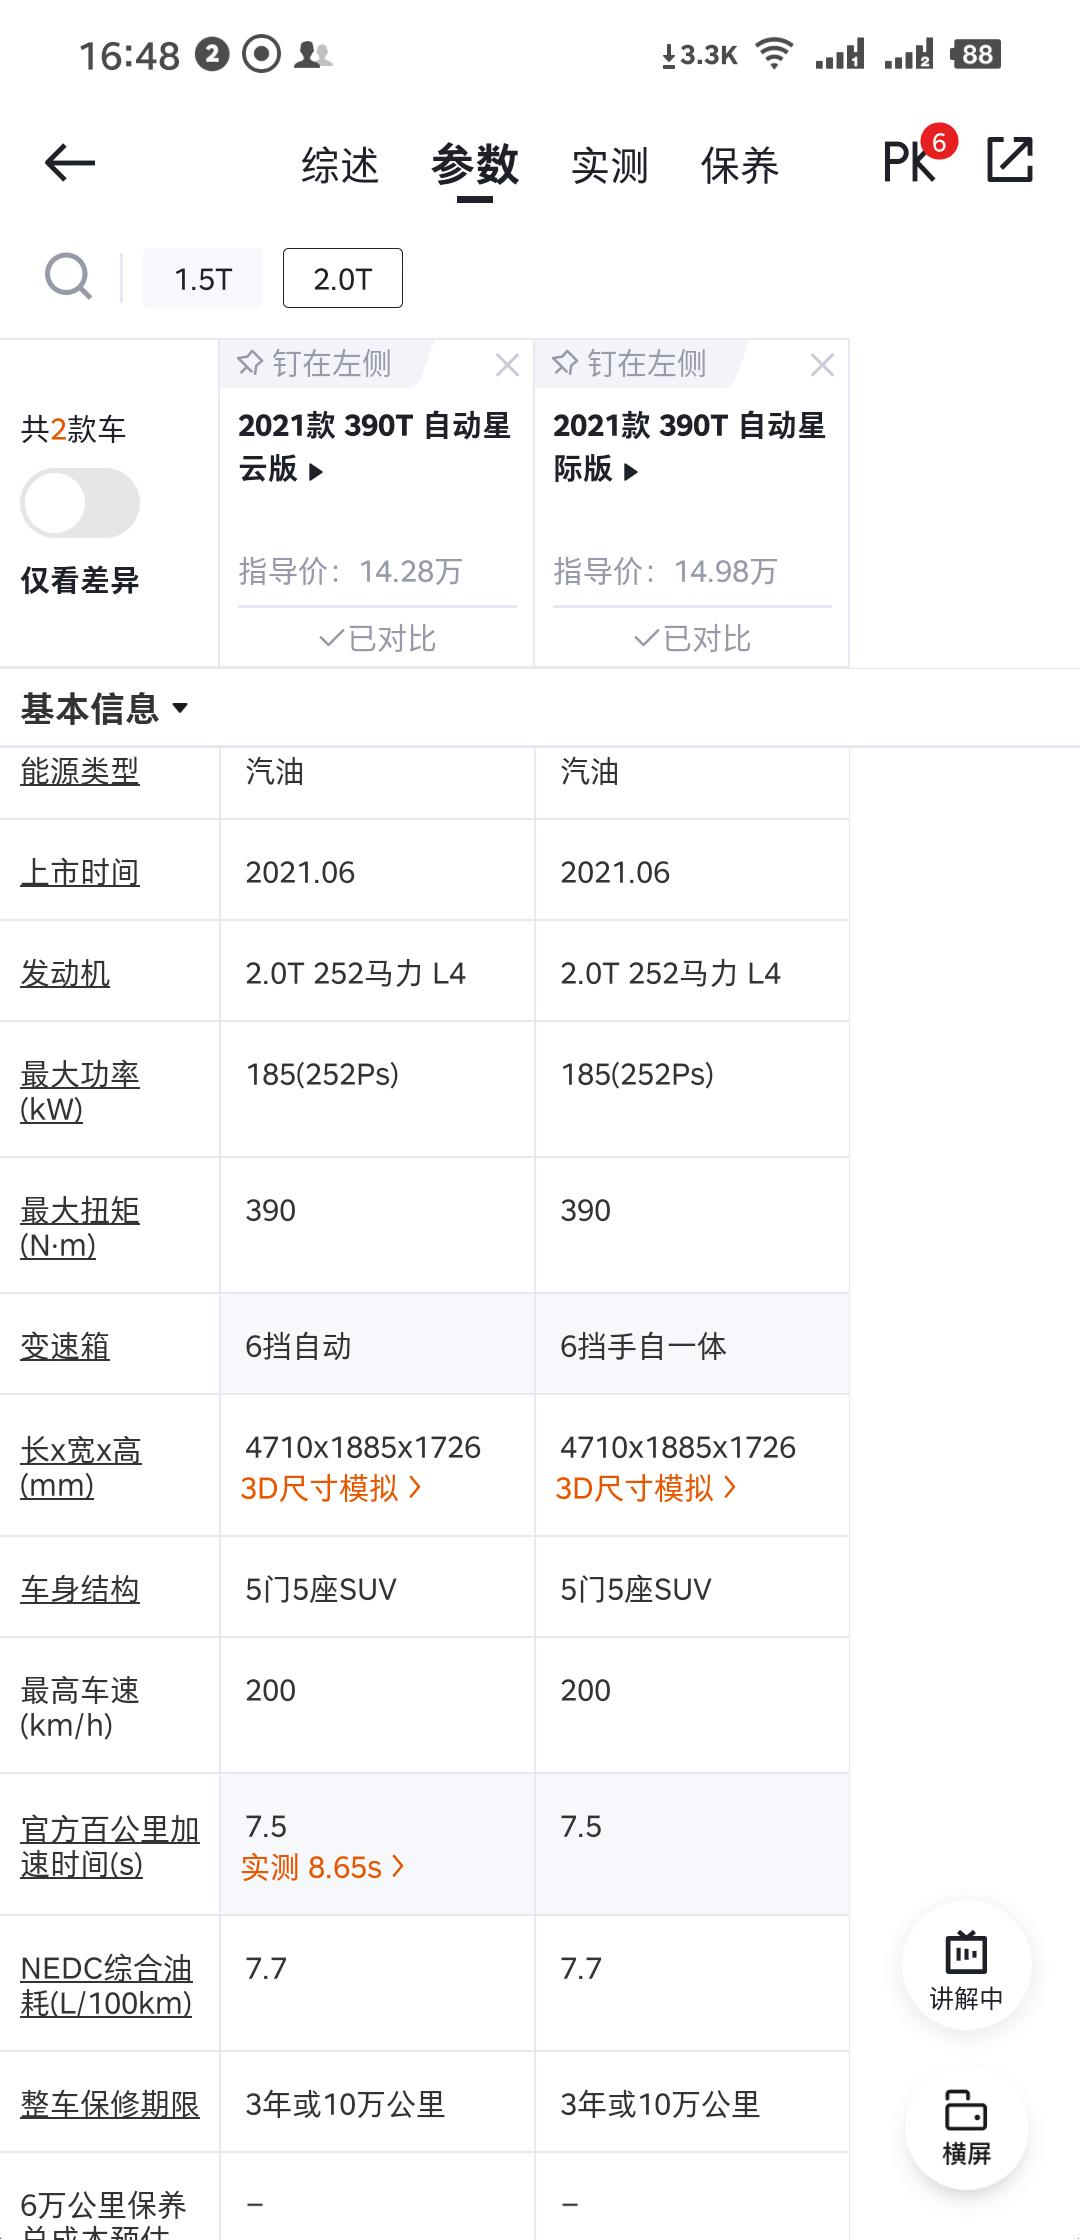Tap 已对比 under 星云版
1080x2240 pixels.
coord(377,638)
